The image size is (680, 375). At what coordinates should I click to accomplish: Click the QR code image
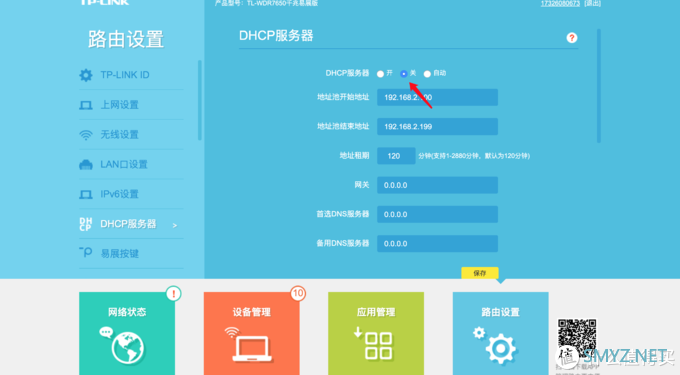(577, 338)
